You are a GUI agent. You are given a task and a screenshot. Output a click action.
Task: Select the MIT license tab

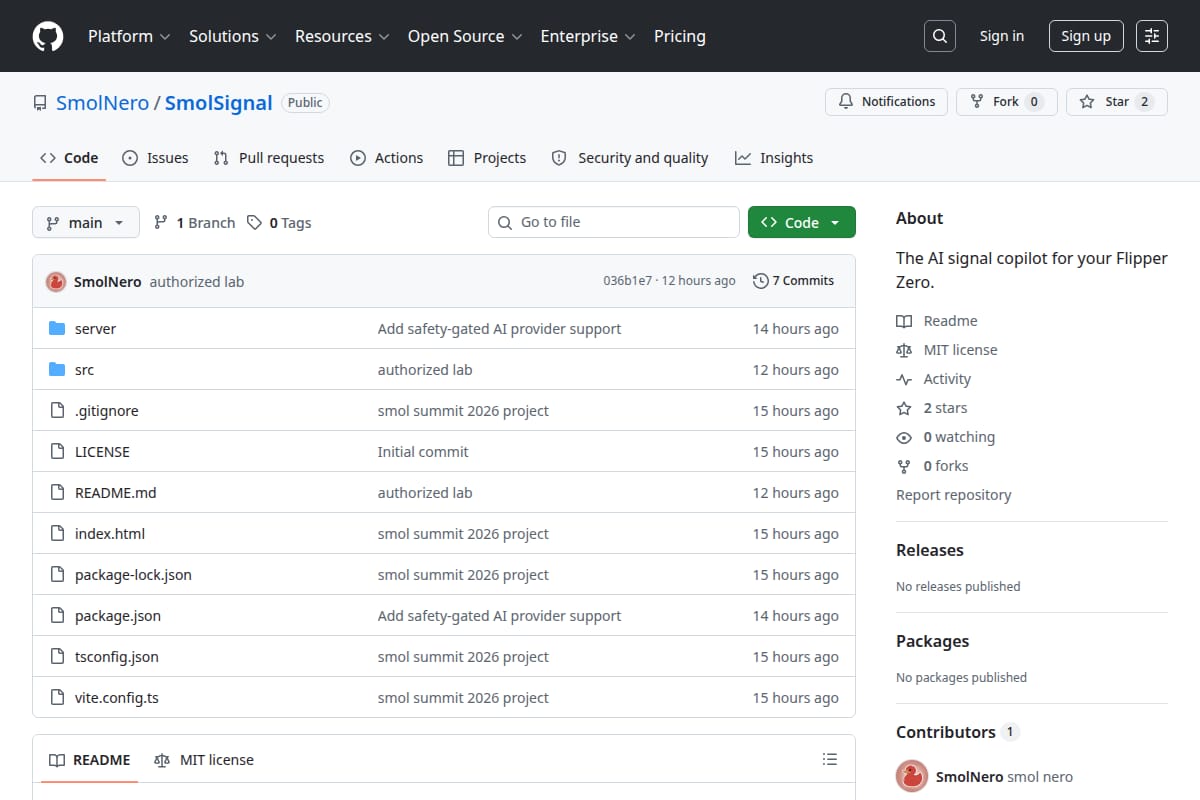coord(204,760)
